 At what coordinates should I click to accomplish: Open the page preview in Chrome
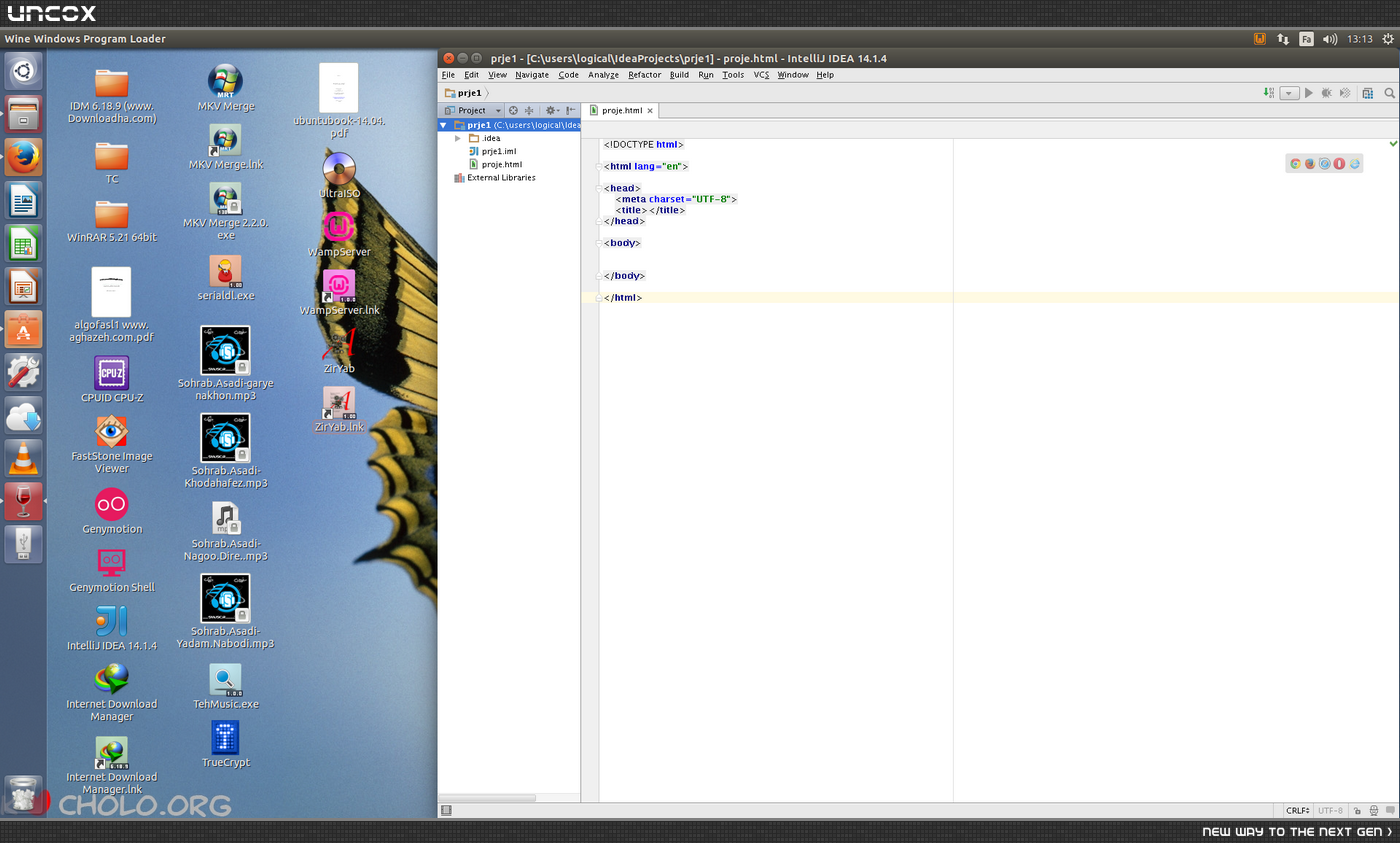1295,163
